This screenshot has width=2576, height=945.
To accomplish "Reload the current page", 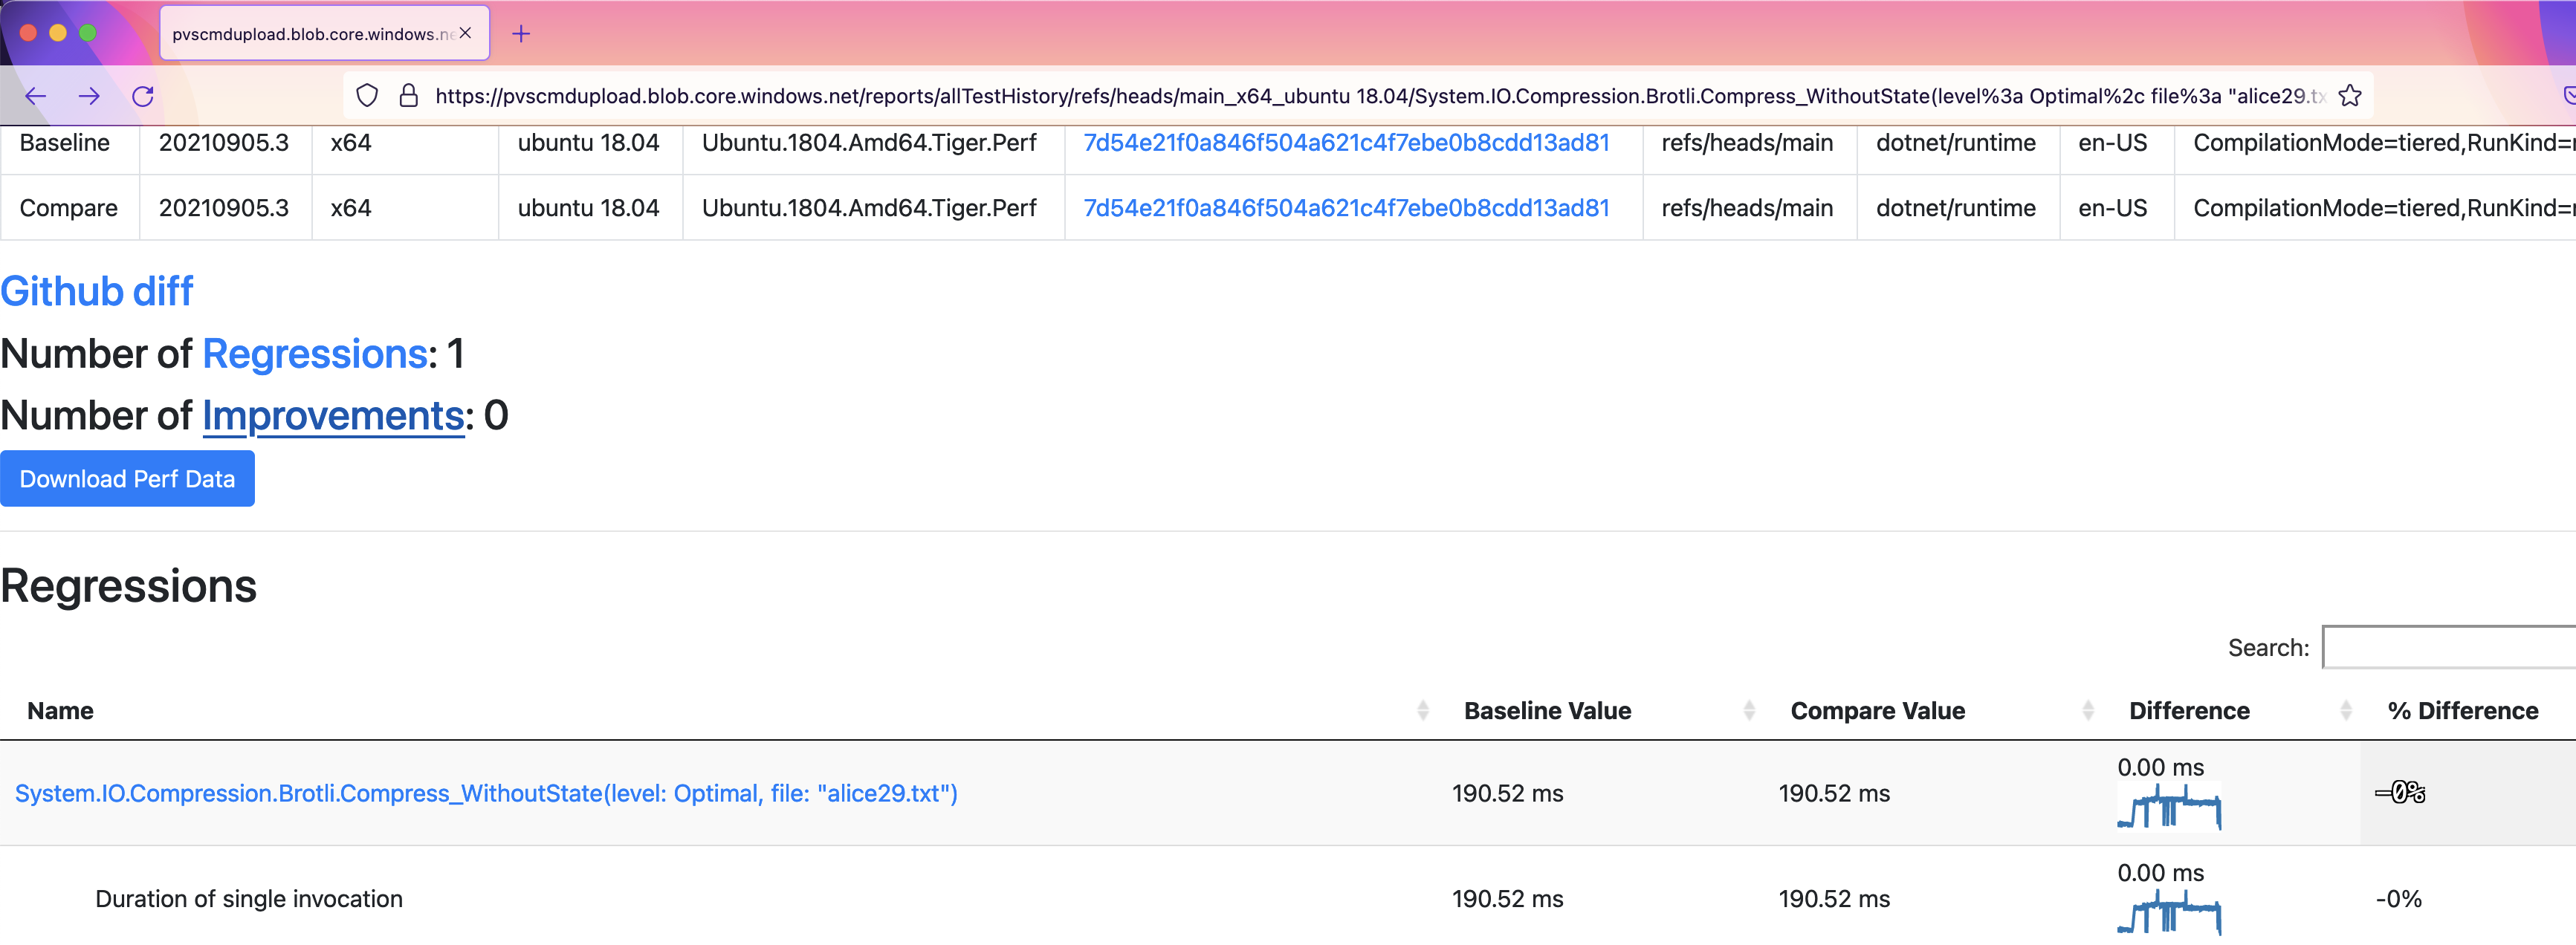I will point(144,96).
